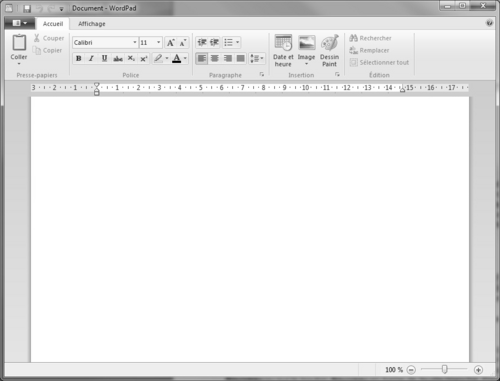
Task: Save document from quick access toolbar
Action: click(27, 8)
